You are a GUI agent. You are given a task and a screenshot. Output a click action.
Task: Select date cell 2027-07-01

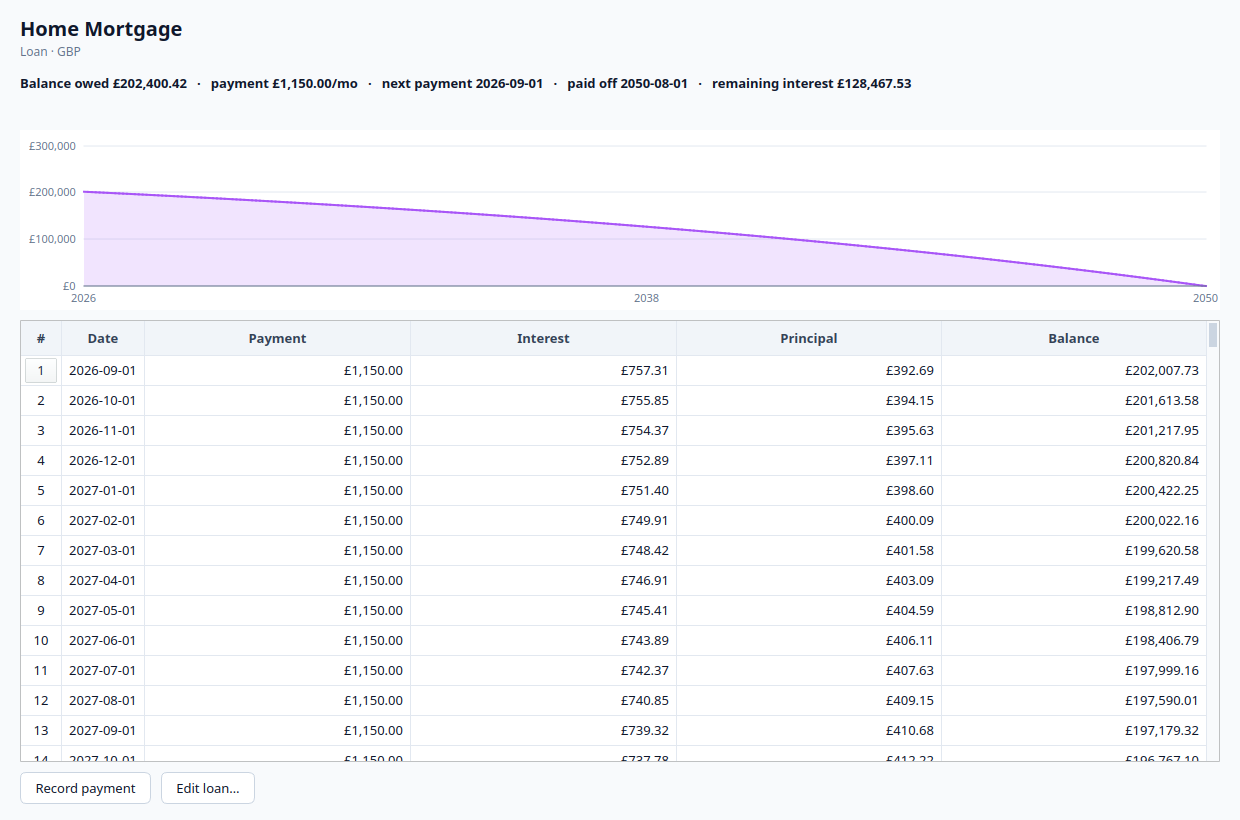[103, 671]
